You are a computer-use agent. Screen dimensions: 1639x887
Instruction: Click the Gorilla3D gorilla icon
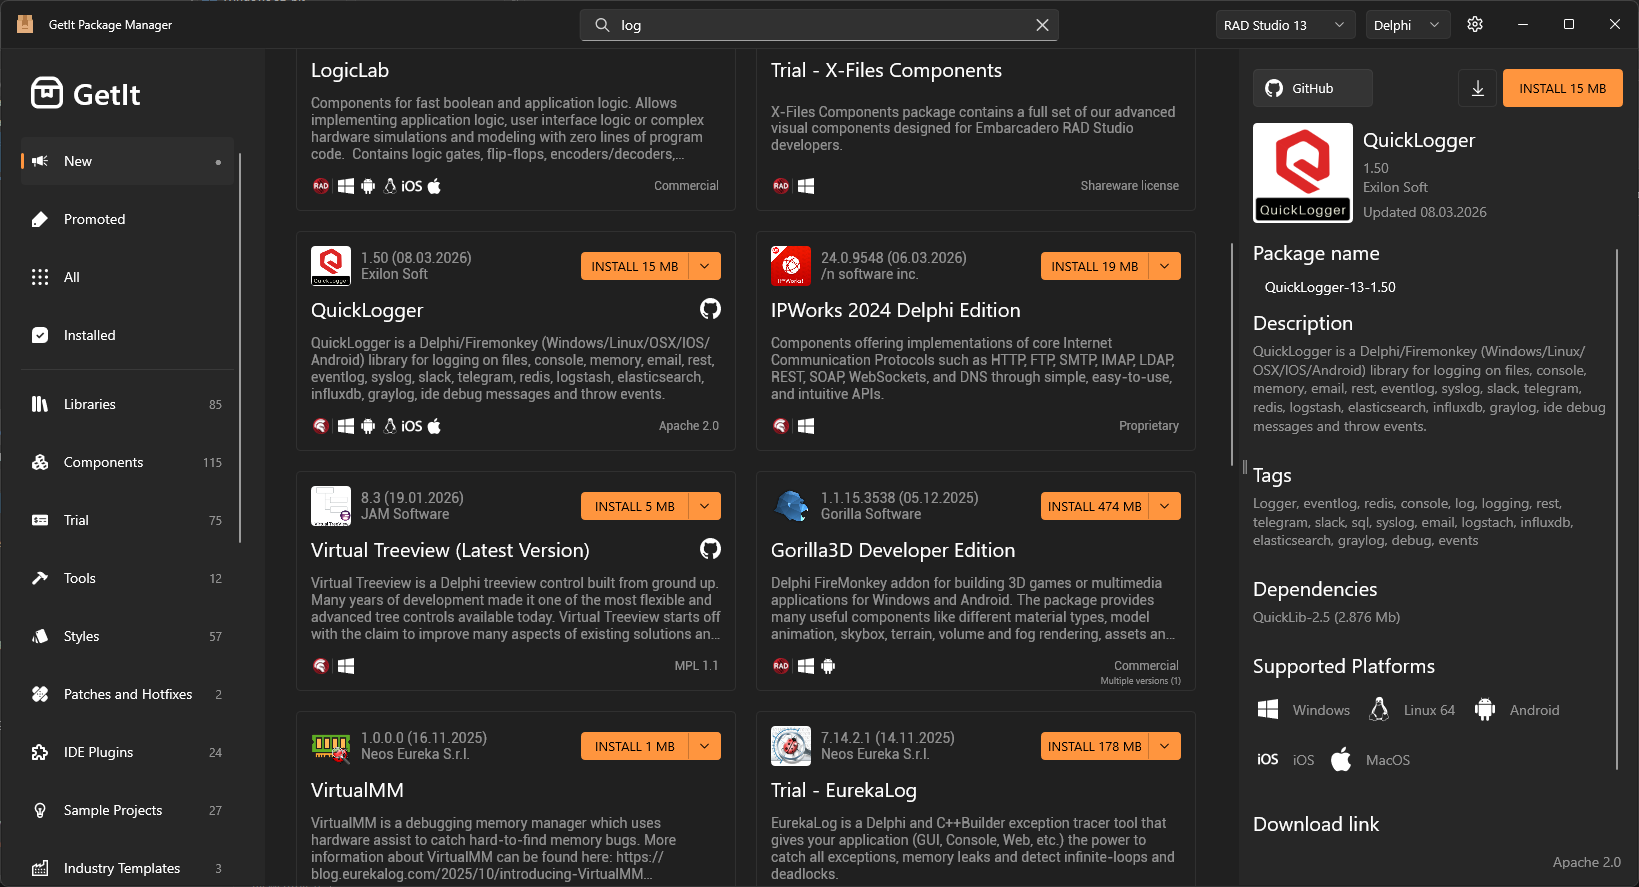[x=791, y=506]
